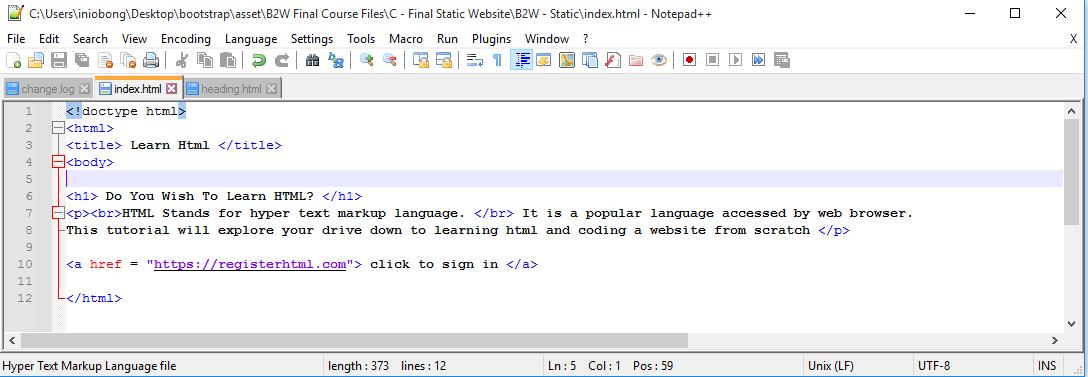Toggle synchronized horizontal scrolling
Screen dimensions: 1088x377
443,60
